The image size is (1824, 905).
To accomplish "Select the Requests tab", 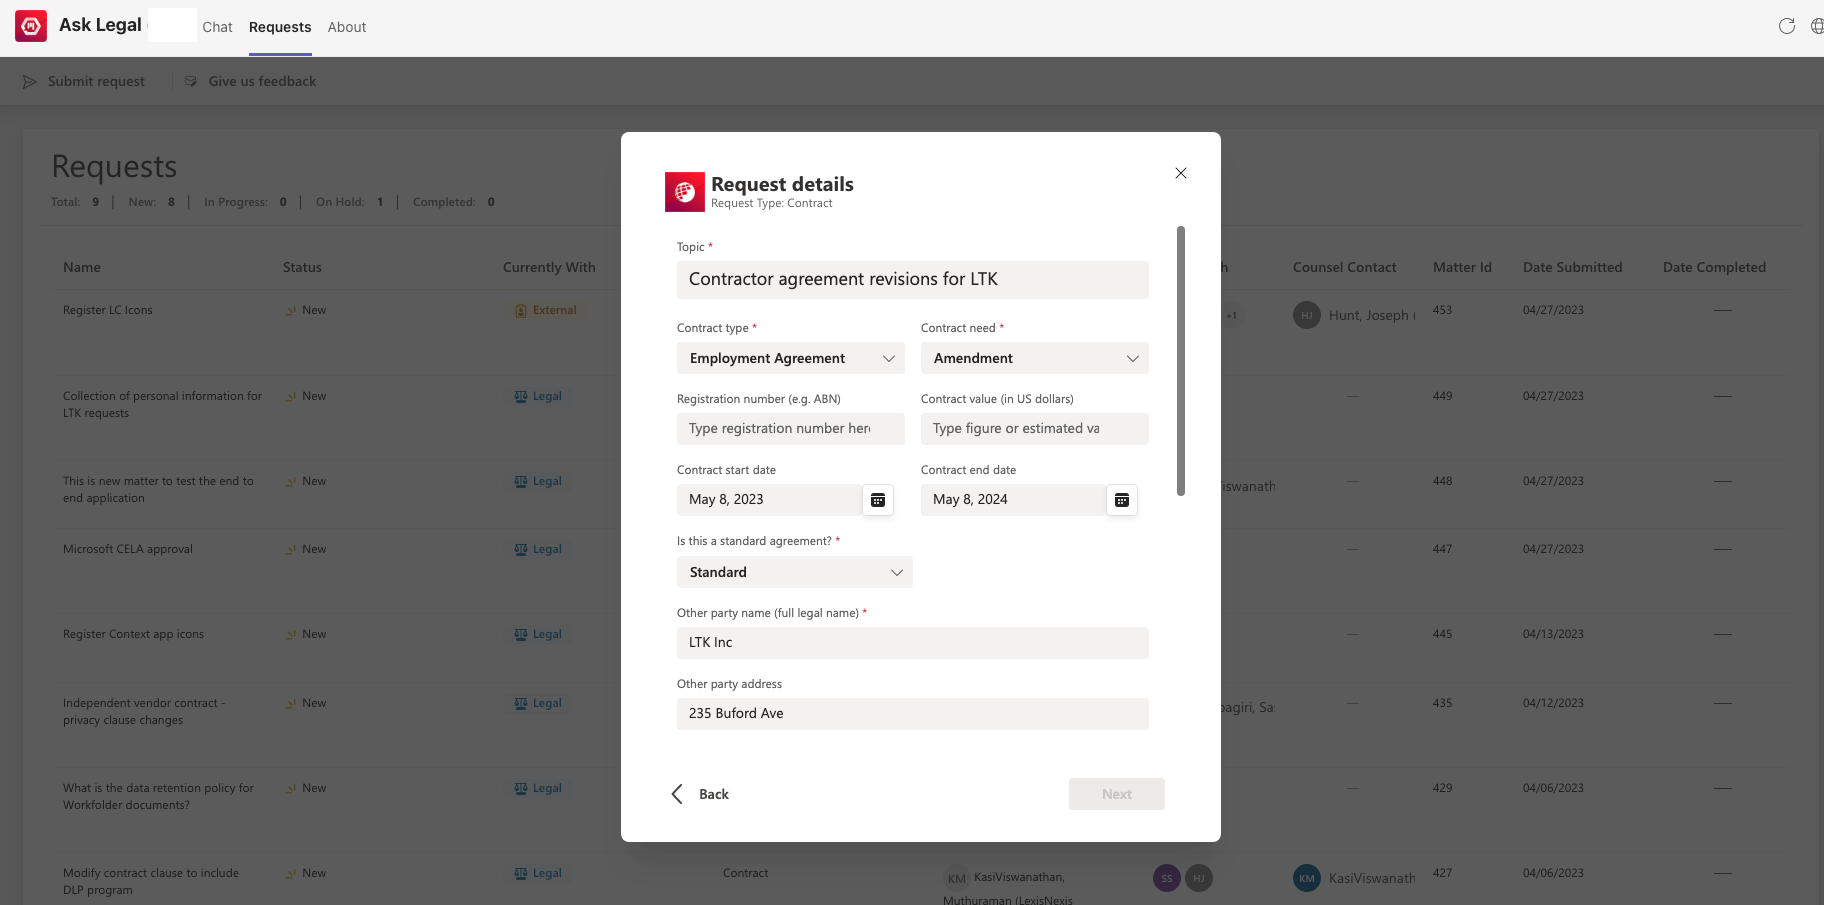I will tap(280, 27).
